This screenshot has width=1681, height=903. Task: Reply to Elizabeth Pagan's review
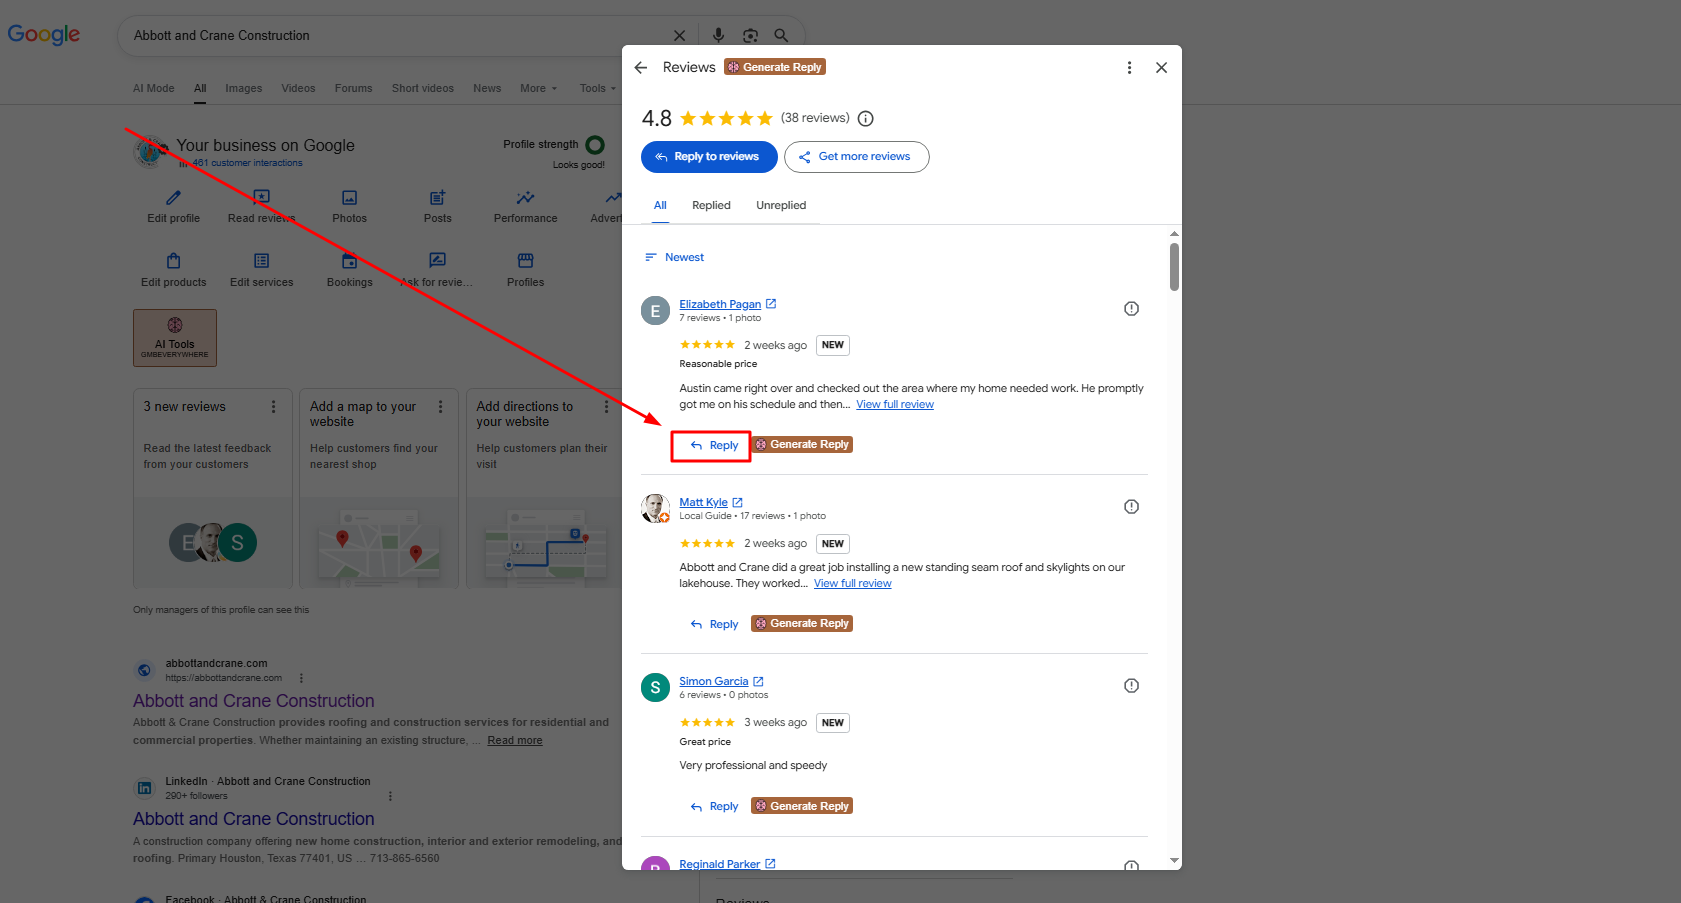(714, 445)
